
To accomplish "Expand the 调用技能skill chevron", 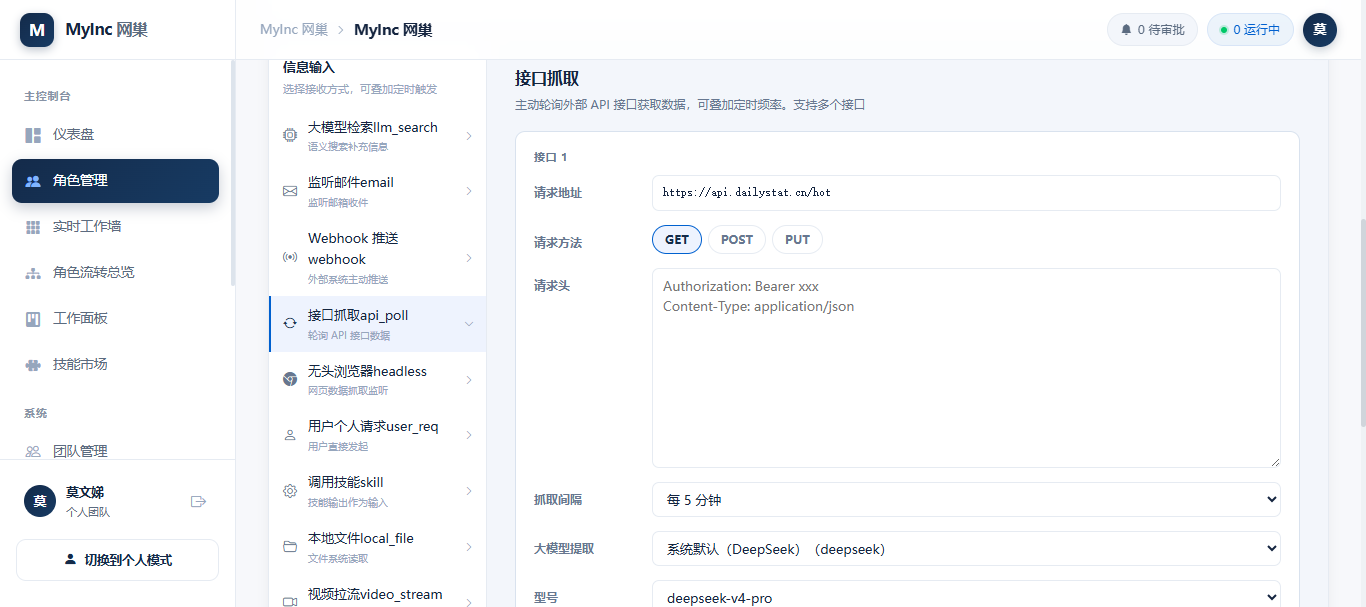I will tap(469, 491).
